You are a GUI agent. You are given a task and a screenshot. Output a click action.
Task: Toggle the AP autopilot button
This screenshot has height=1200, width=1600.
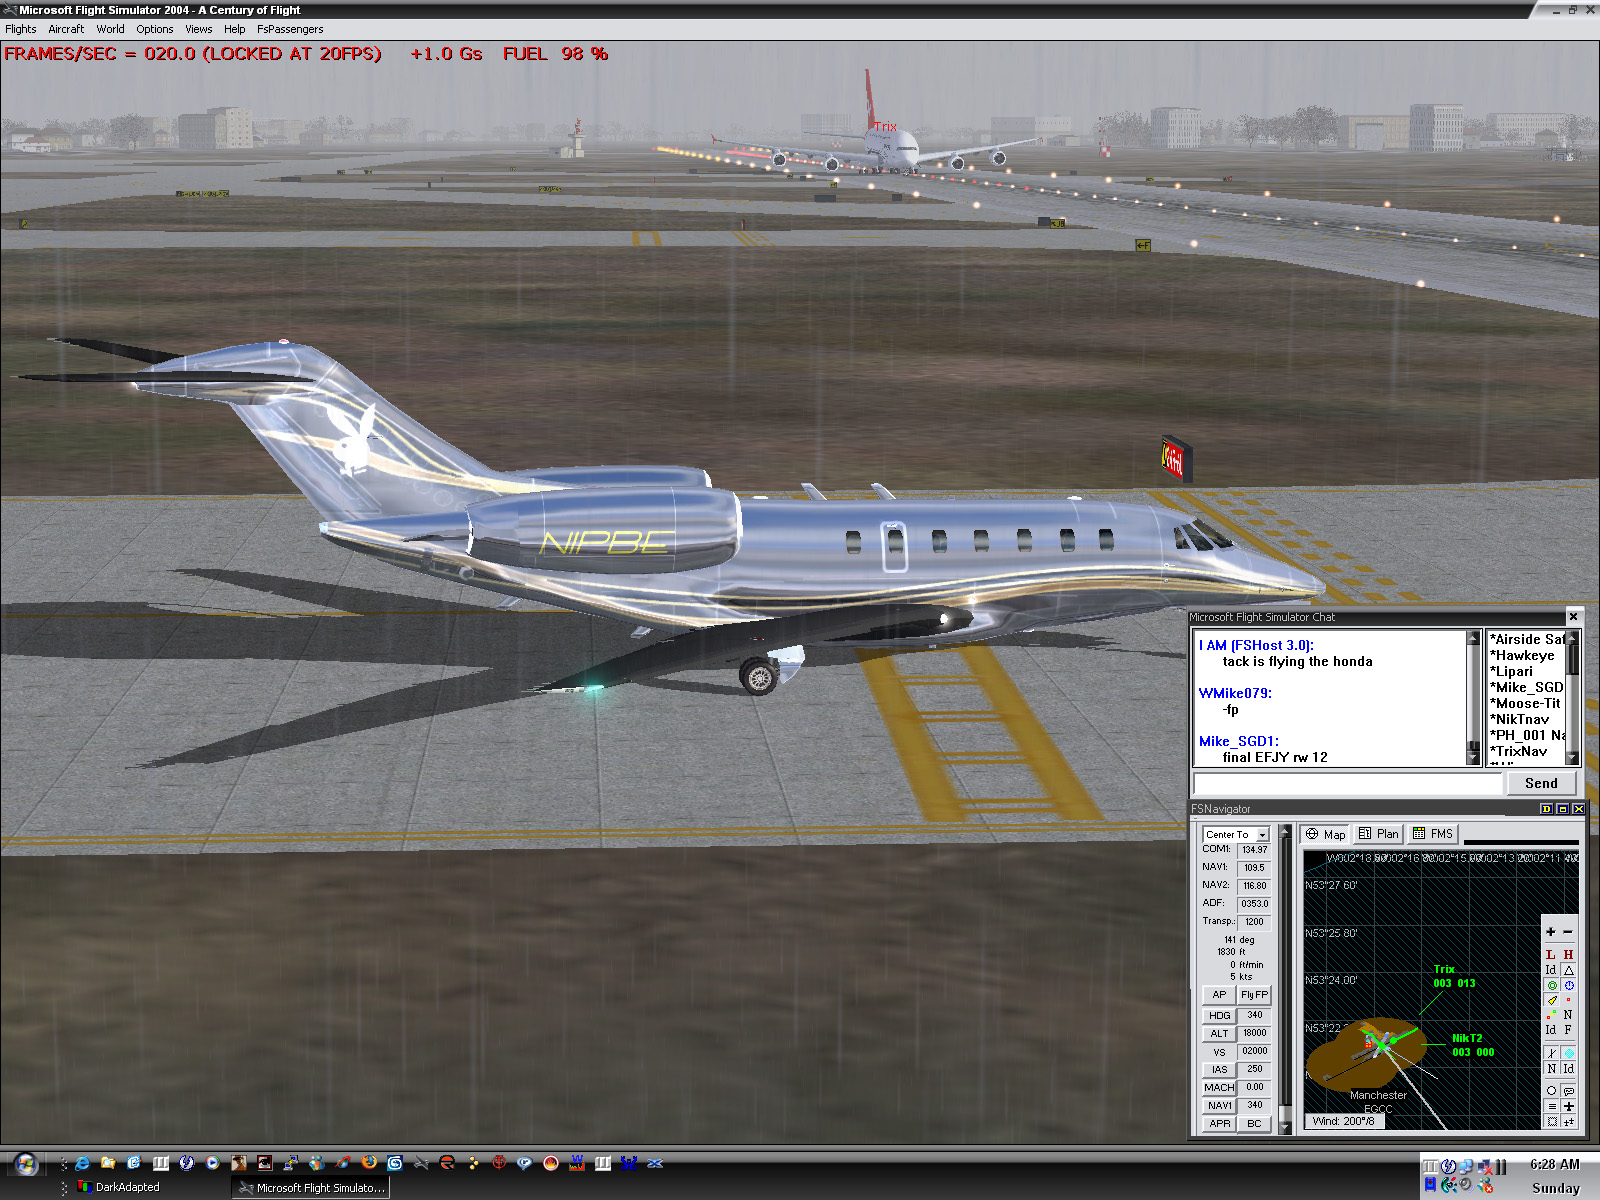pos(1219,995)
